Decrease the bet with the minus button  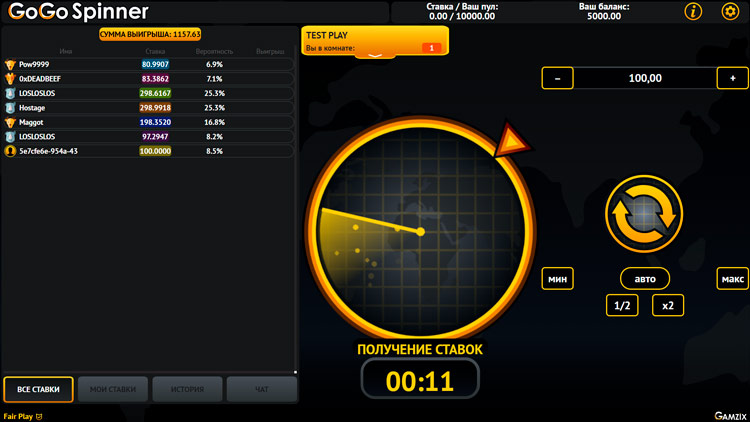click(557, 78)
